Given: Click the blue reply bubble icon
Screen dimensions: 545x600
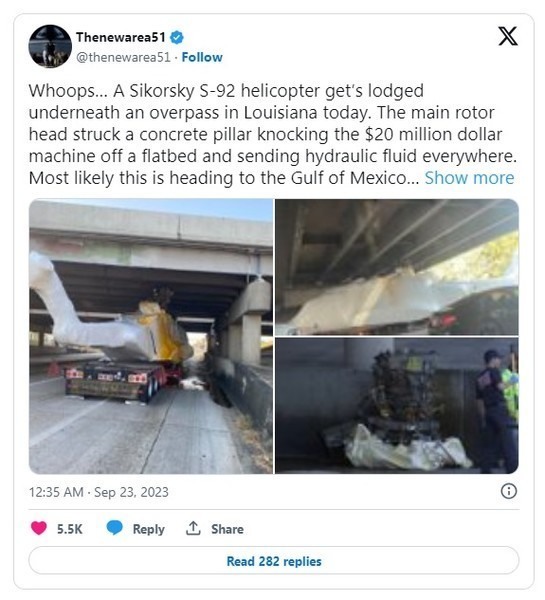Looking at the screenshot, I should pyautogui.click(x=114, y=528).
